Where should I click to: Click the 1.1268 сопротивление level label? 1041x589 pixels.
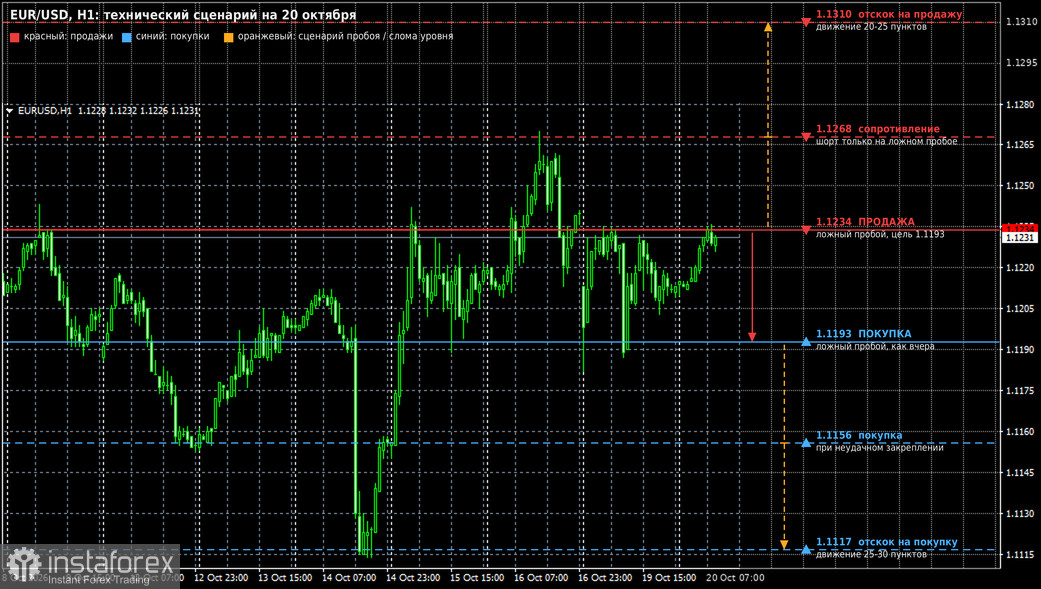pos(878,129)
